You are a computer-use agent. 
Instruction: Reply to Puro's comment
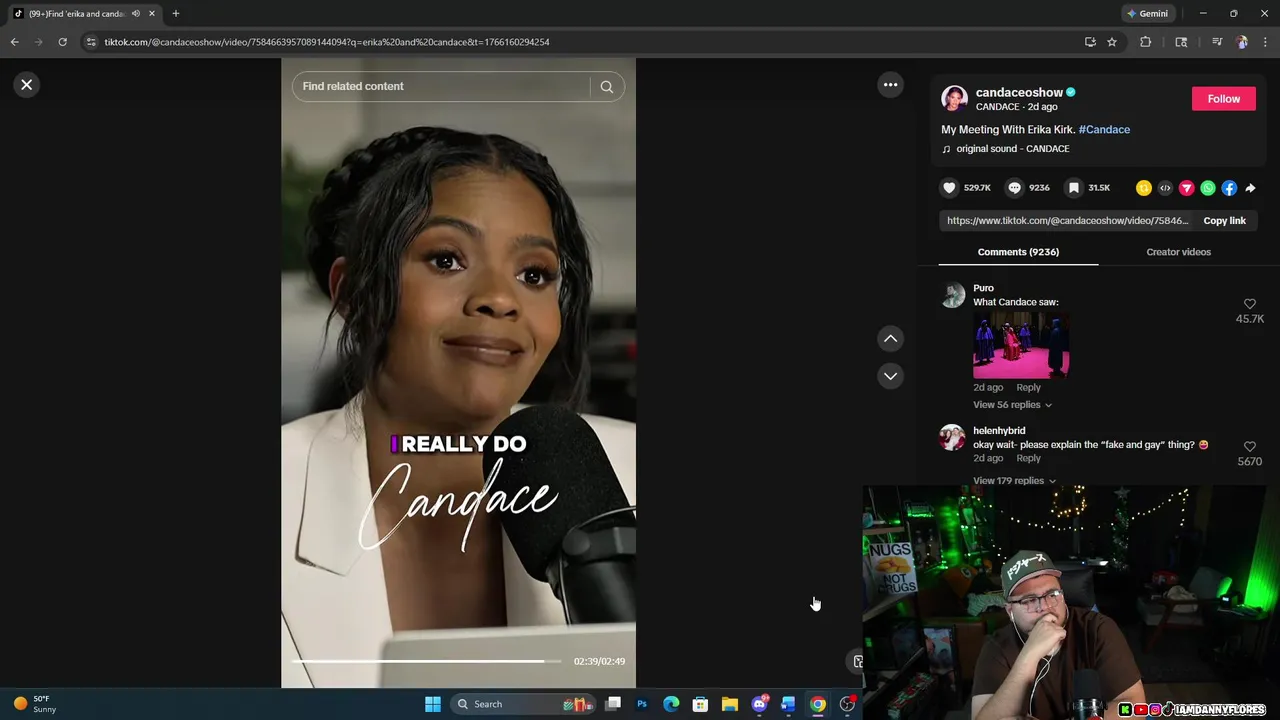(x=1028, y=388)
